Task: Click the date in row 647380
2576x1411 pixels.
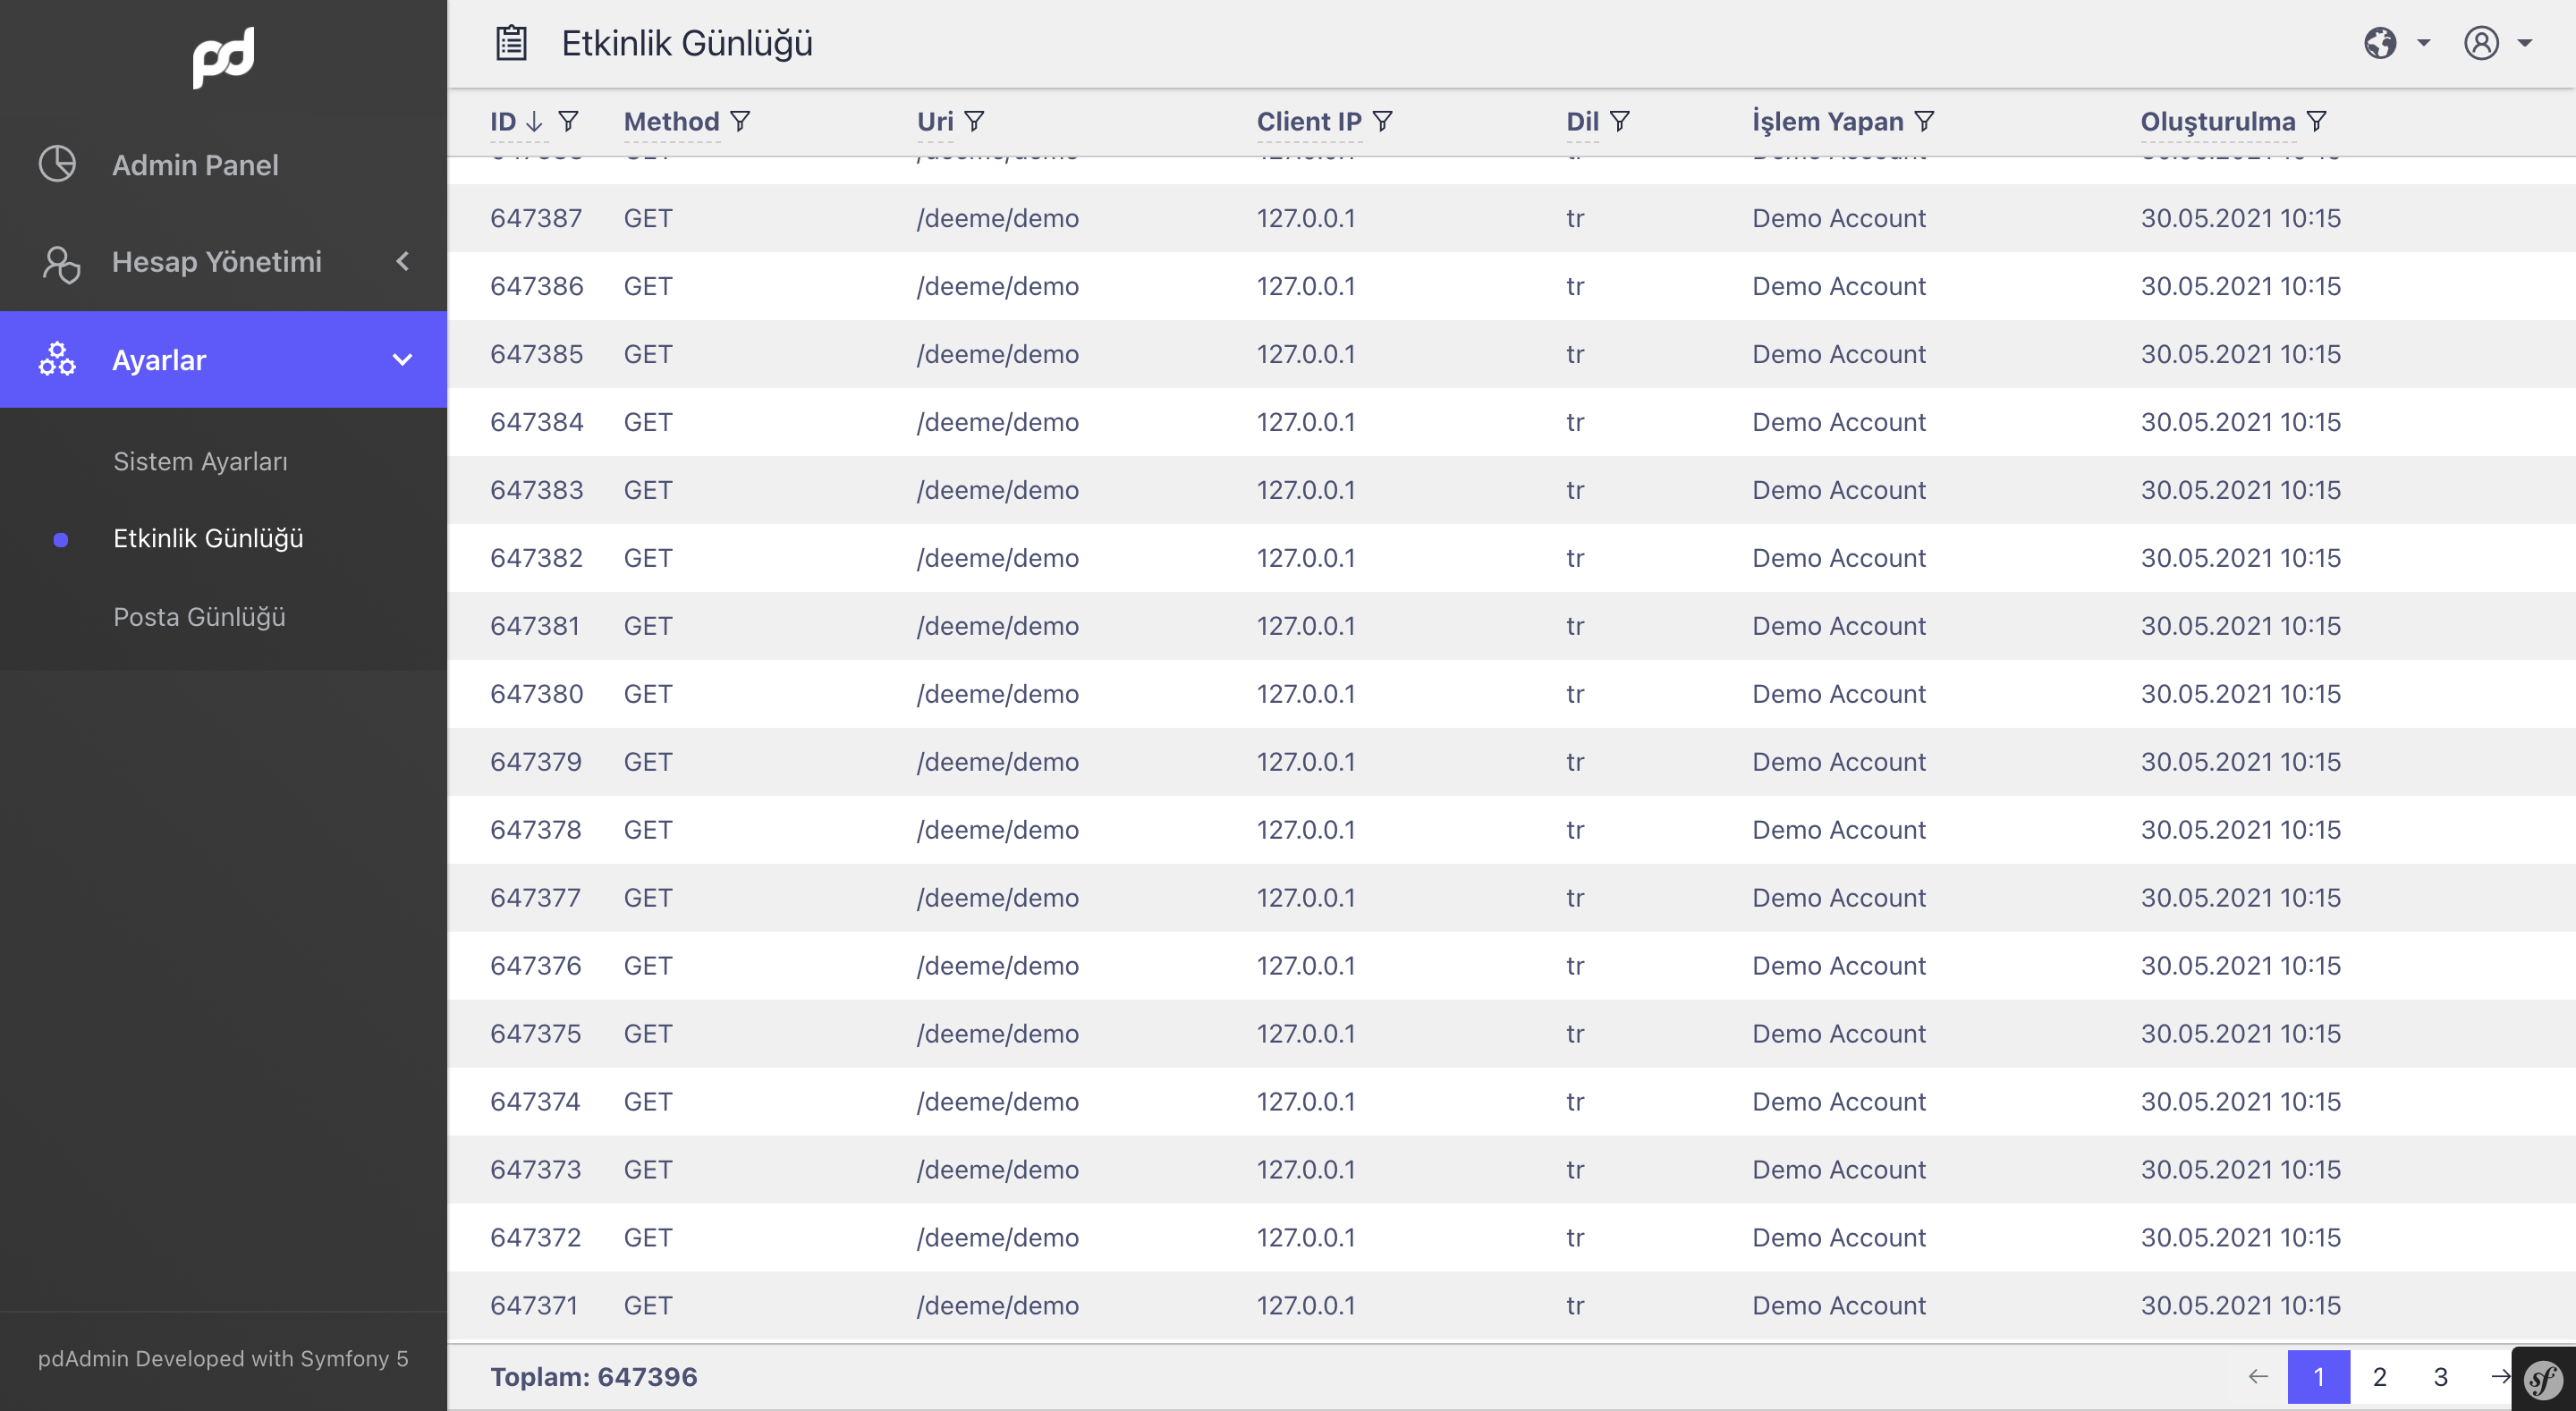Action: click(2240, 694)
